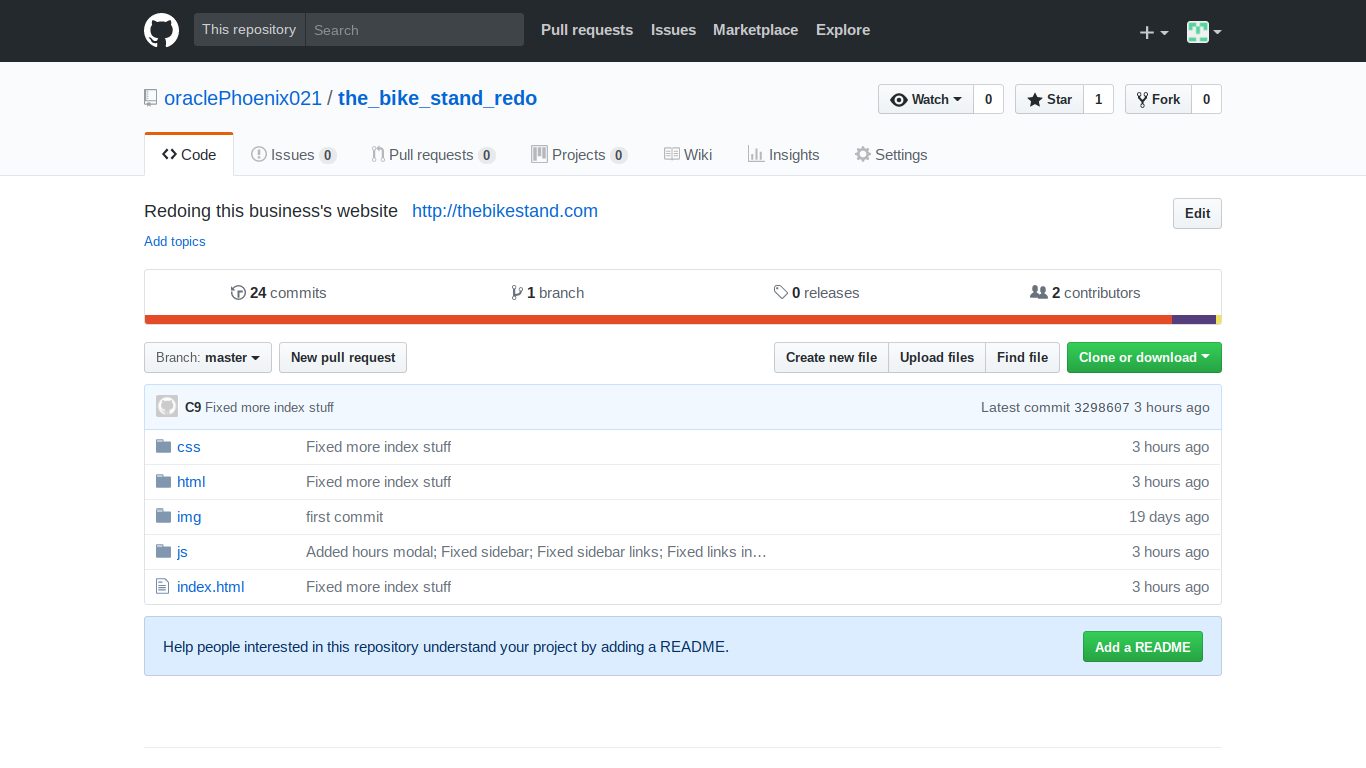Click the folder icon next to img
Image resolution: width=1366 pixels, height=768 pixels.
click(164, 516)
